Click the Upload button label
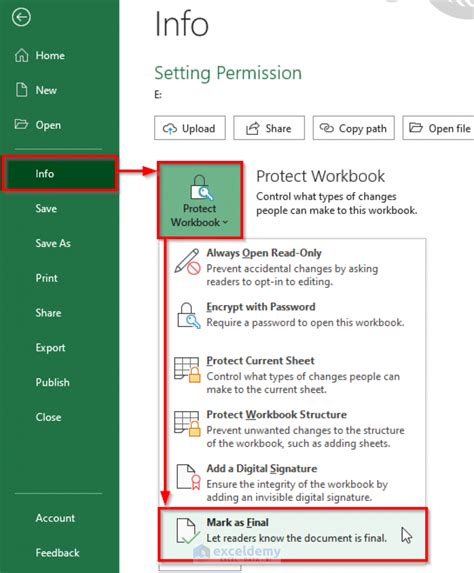Viewport: 474px width, 573px height. point(198,129)
